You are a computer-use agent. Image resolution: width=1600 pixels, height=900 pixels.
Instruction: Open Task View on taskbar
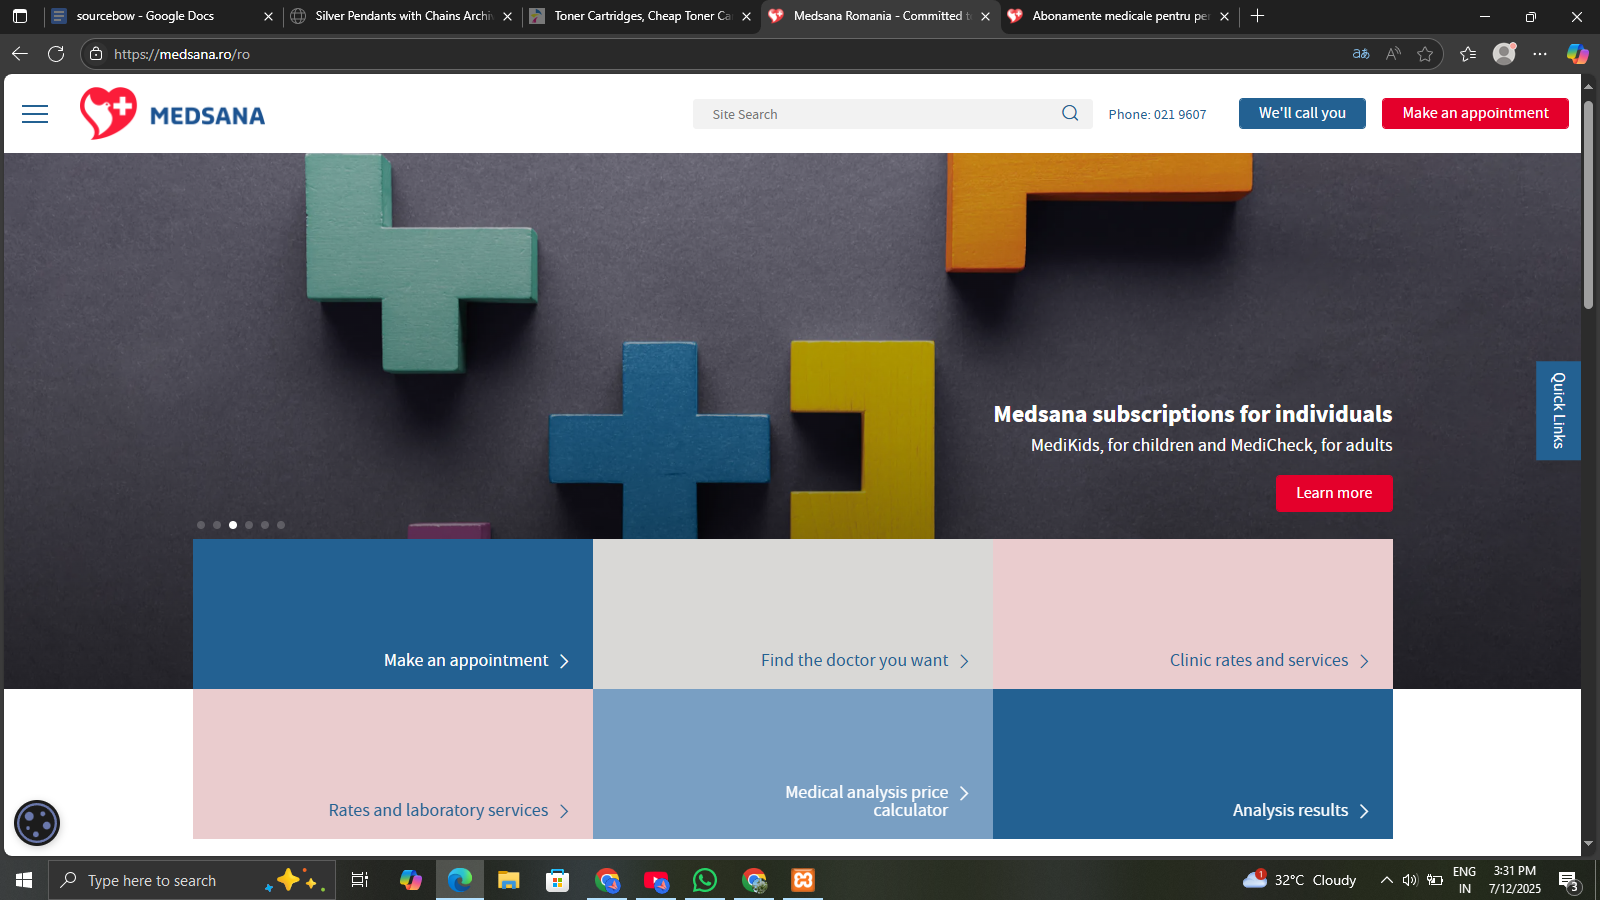[360, 880]
